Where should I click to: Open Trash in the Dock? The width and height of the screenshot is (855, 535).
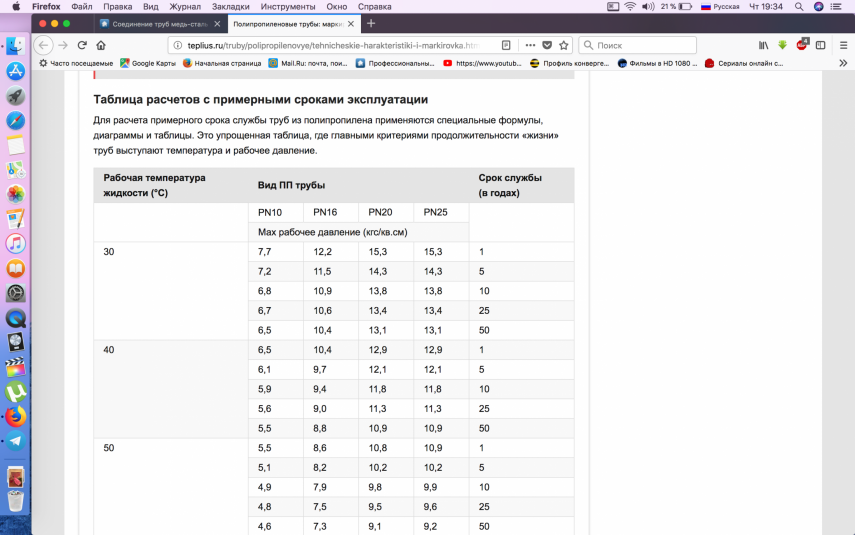[16, 501]
